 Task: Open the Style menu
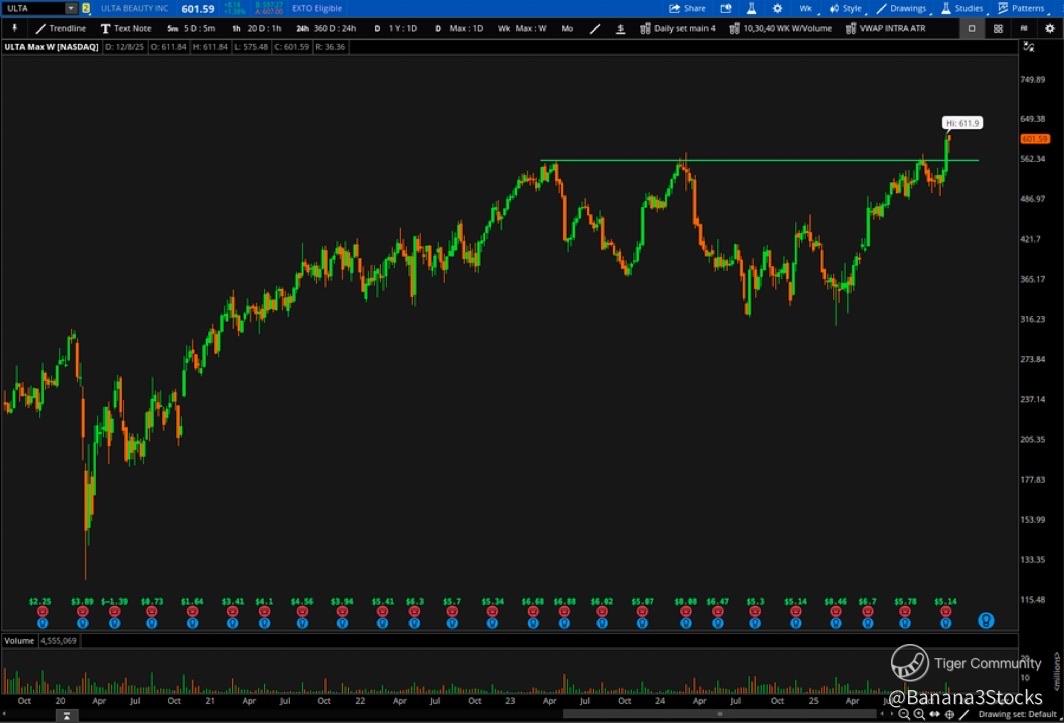click(846, 8)
